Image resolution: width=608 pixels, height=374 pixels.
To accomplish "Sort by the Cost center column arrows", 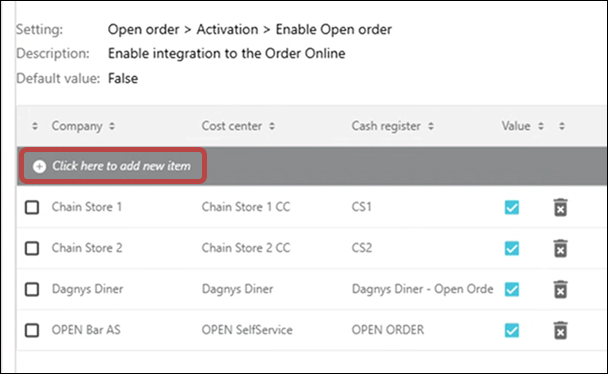I will point(272,126).
